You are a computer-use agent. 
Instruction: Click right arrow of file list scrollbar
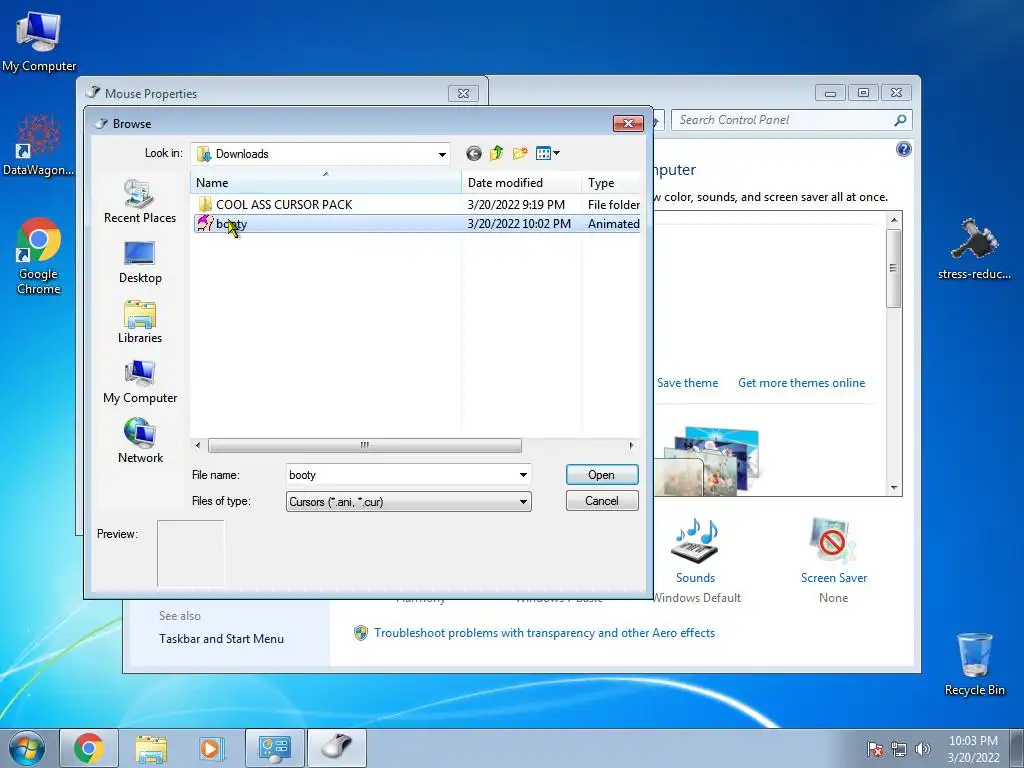click(631, 445)
